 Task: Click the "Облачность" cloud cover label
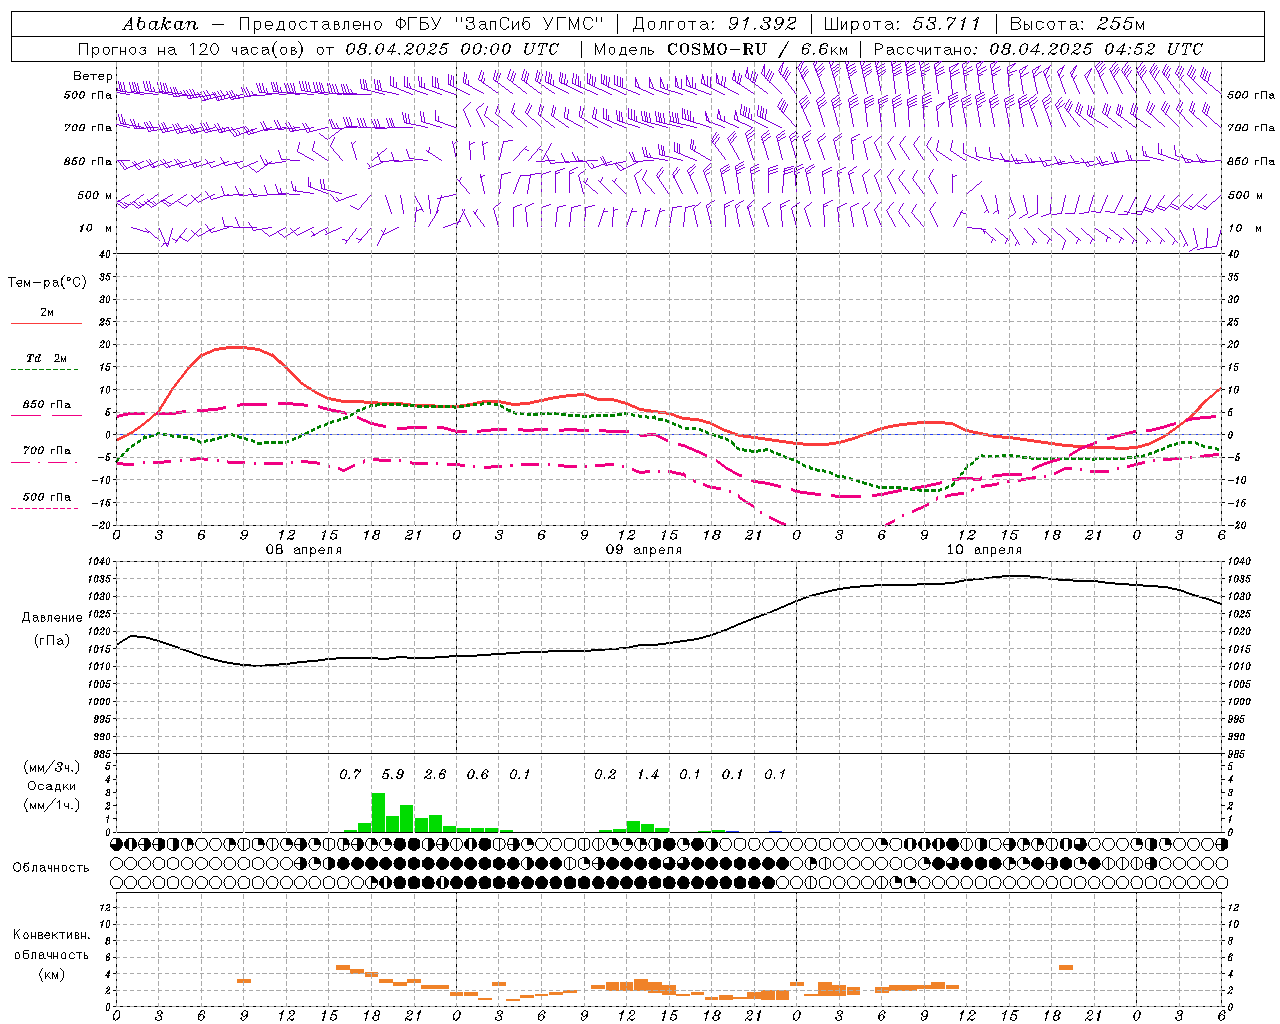point(51,867)
